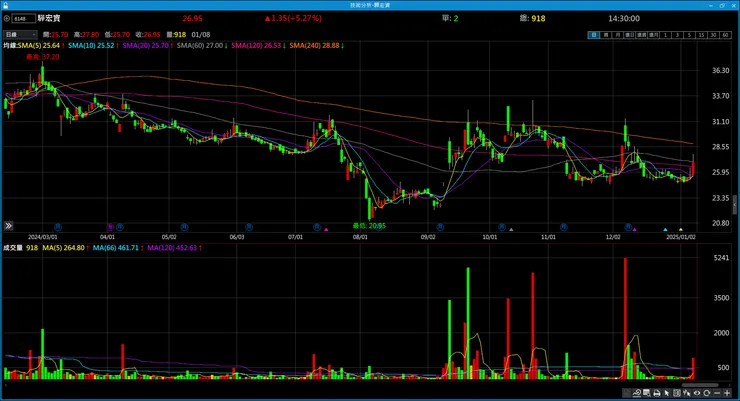Screen dimensions: 740x401
Task: Switch to 3-minute chart interval
Action: (x=678, y=35)
